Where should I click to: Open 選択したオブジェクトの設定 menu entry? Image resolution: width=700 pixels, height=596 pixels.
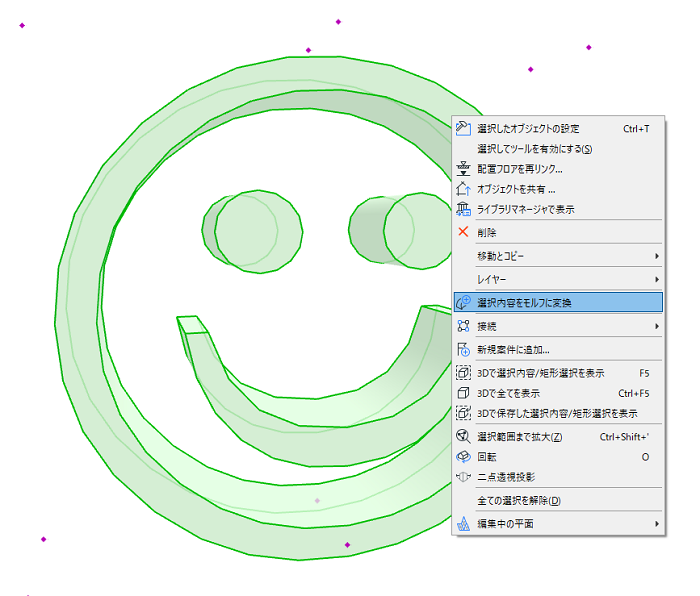(x=558, y=129)
